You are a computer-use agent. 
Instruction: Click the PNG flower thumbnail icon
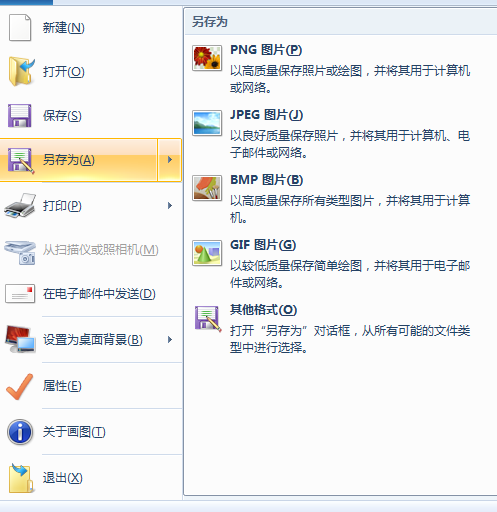pos(207,58)
